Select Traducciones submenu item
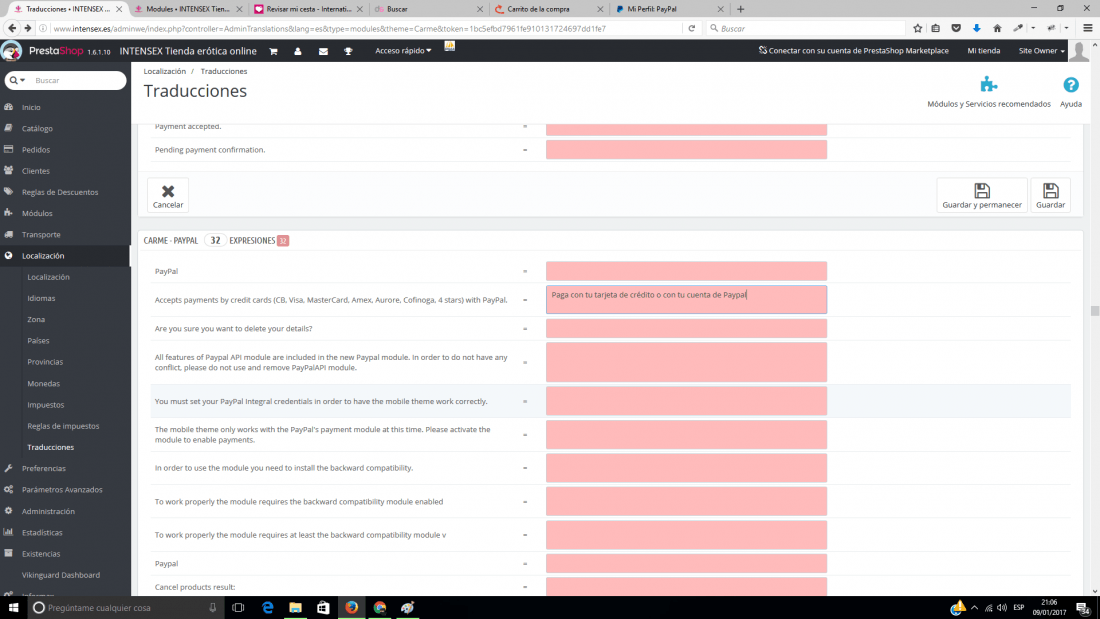The image size is (1100, 619). pyautogui.click(x=51, y=447)
